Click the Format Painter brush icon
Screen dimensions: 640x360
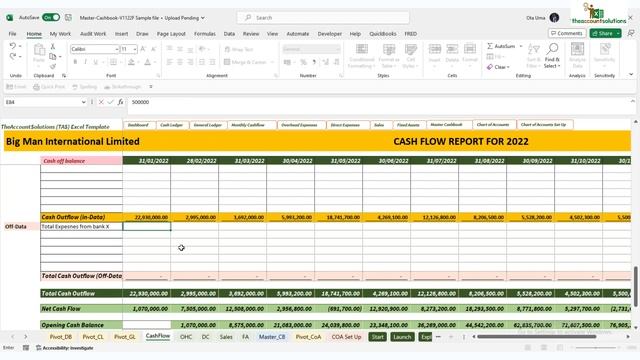[x=53, y=66]
